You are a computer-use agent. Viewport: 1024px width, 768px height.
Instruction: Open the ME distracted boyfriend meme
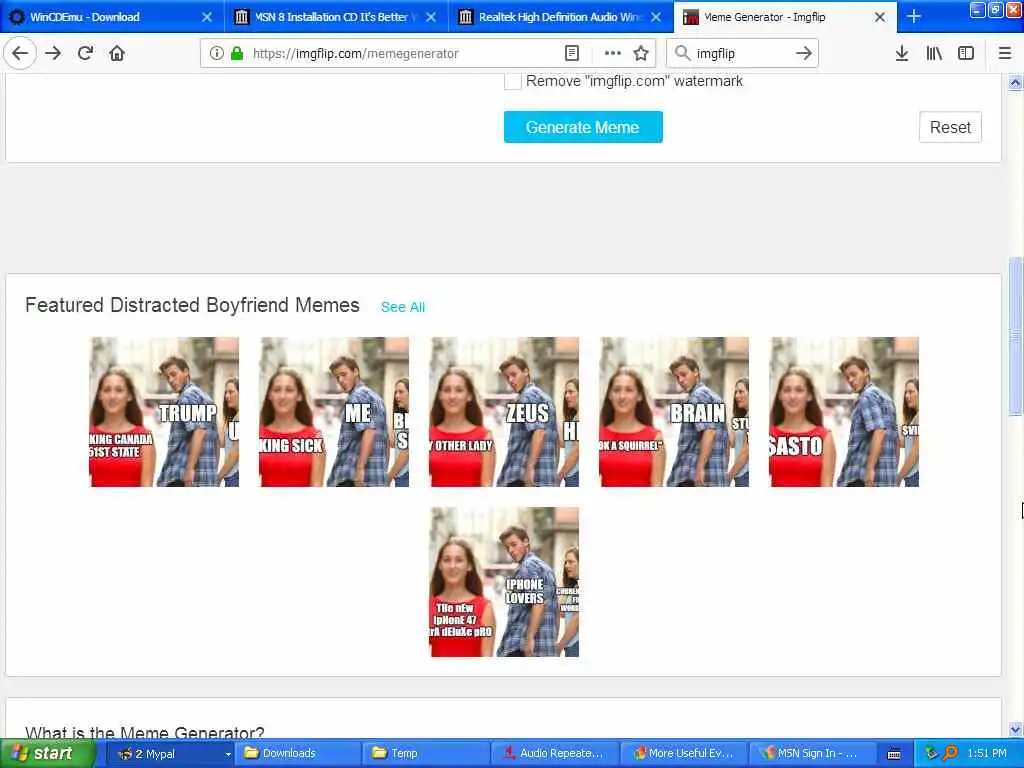[x=334, y=411]
